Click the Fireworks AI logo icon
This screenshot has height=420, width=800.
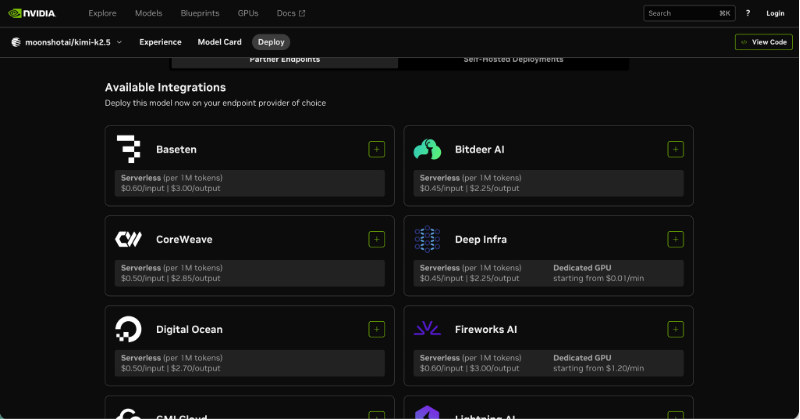pos(427,329)
